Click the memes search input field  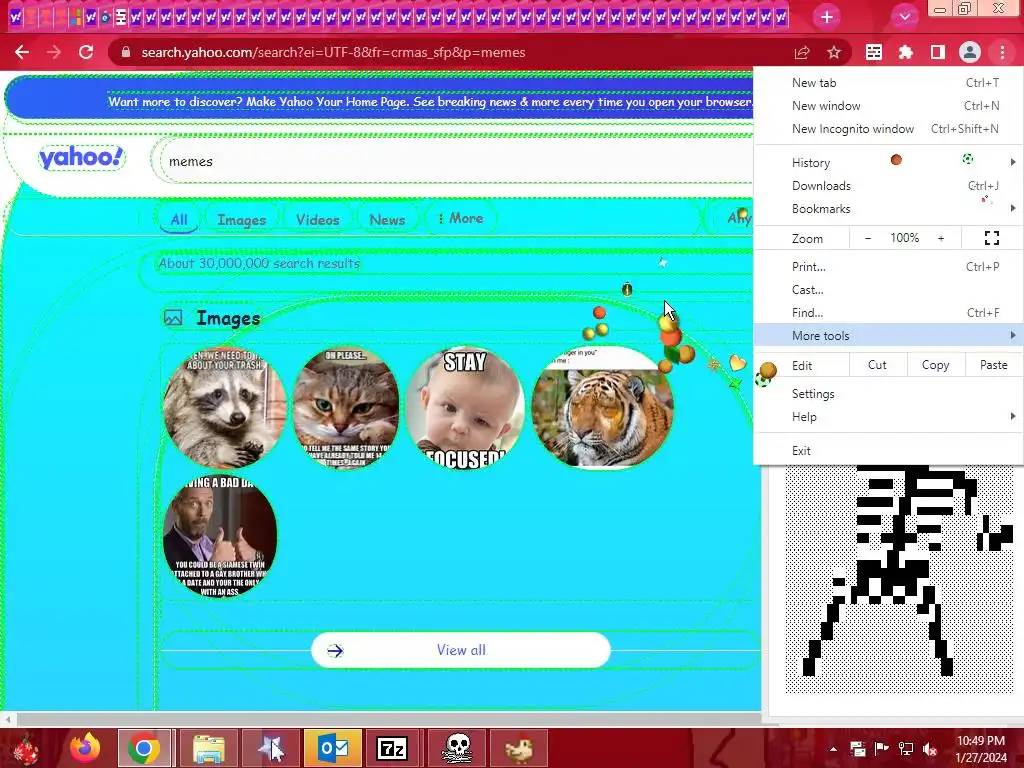pos(457,161)
